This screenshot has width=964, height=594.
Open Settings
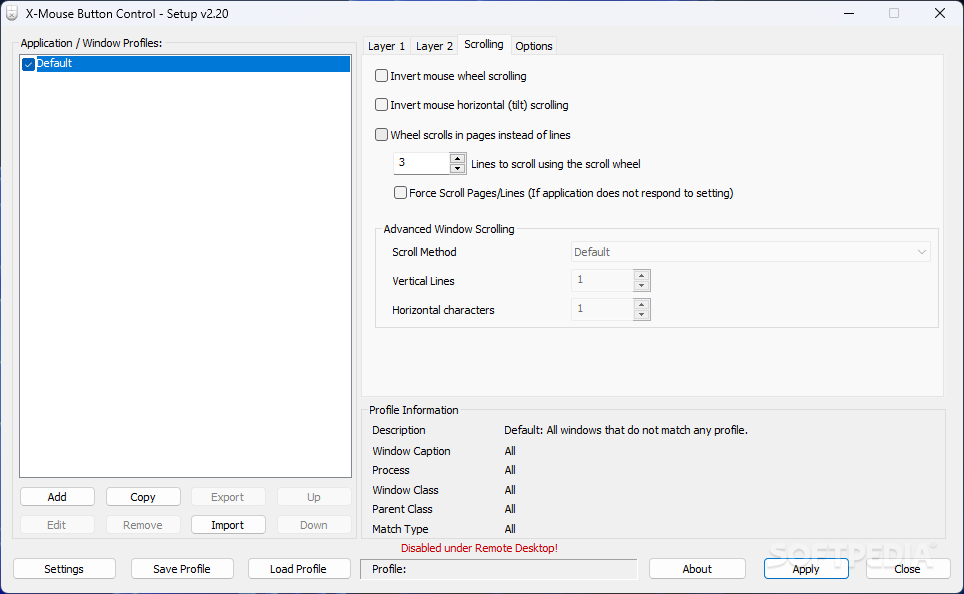64,569
